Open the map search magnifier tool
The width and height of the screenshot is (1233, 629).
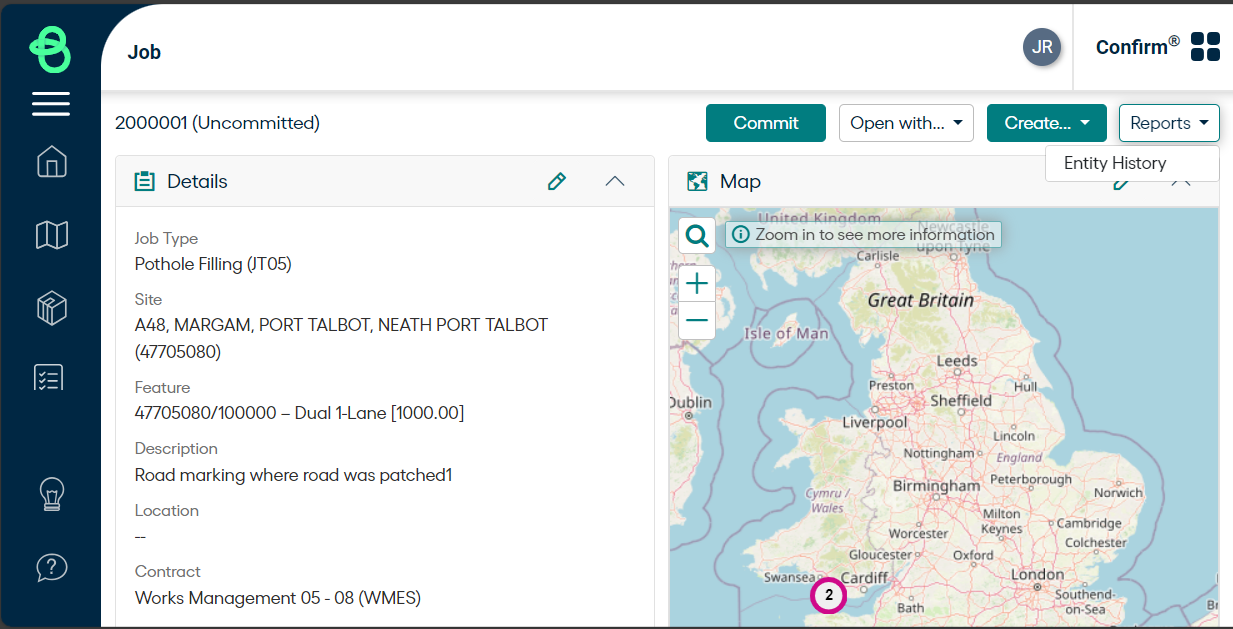696,235
